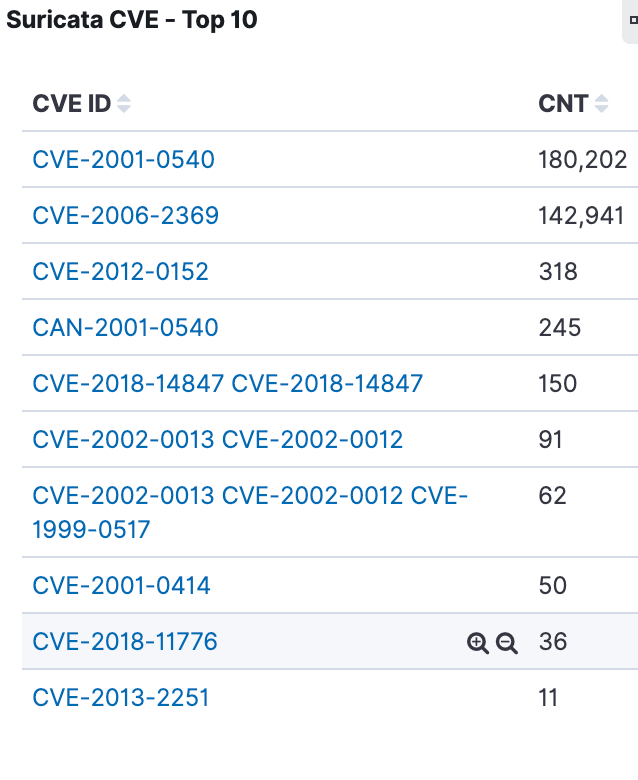Open CVE-2018-11776 link
The width and height of the screenshot is (638, 780).
point(124,641)
